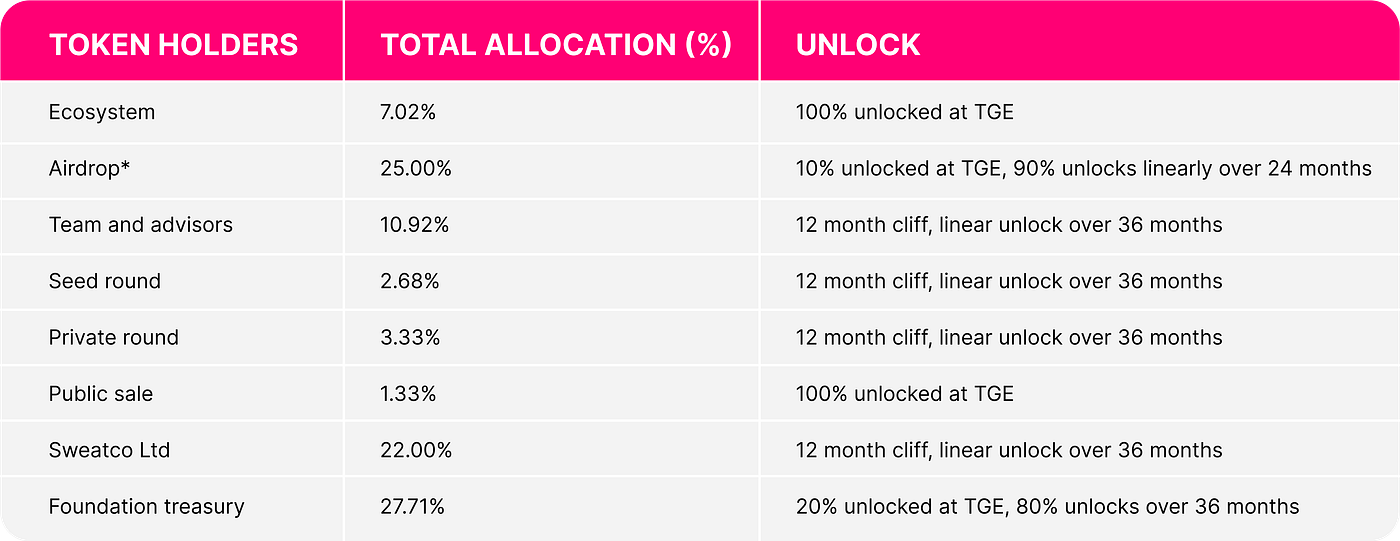1400x541 pixels.
Task: Click the Foundation treasury row label
Action: [147, 506]
